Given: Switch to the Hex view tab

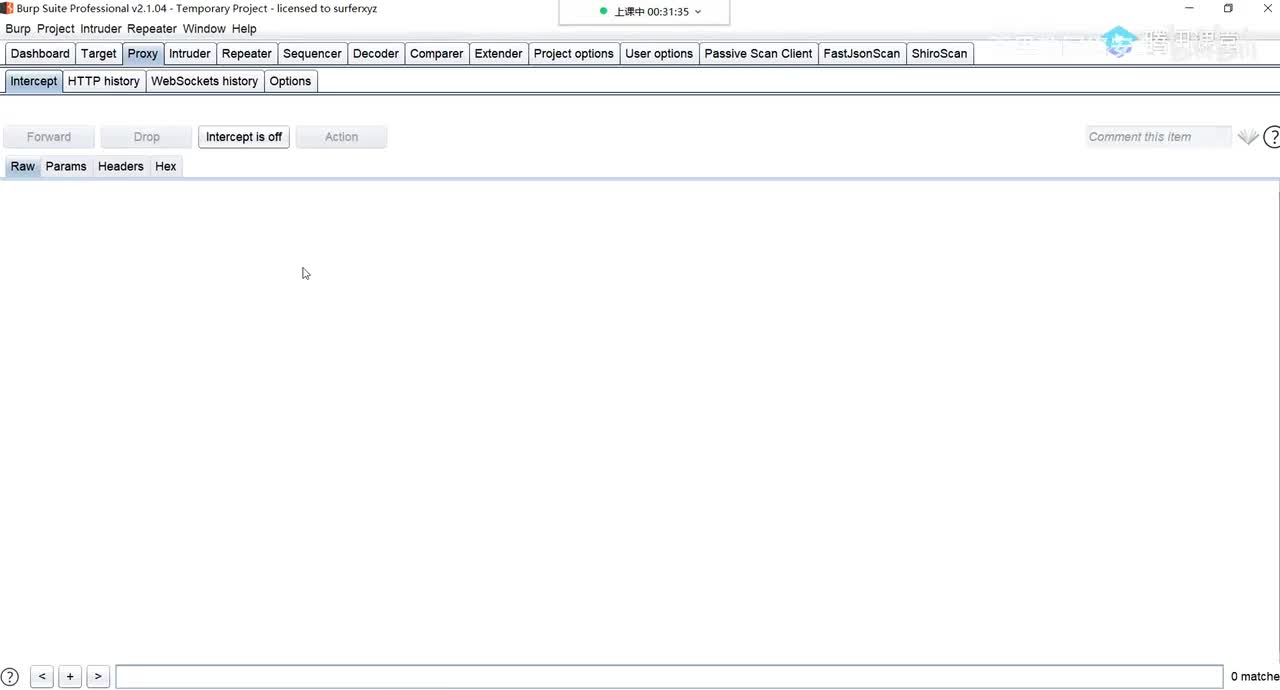Looking at the screenshot, I should (x=166, y=166).
